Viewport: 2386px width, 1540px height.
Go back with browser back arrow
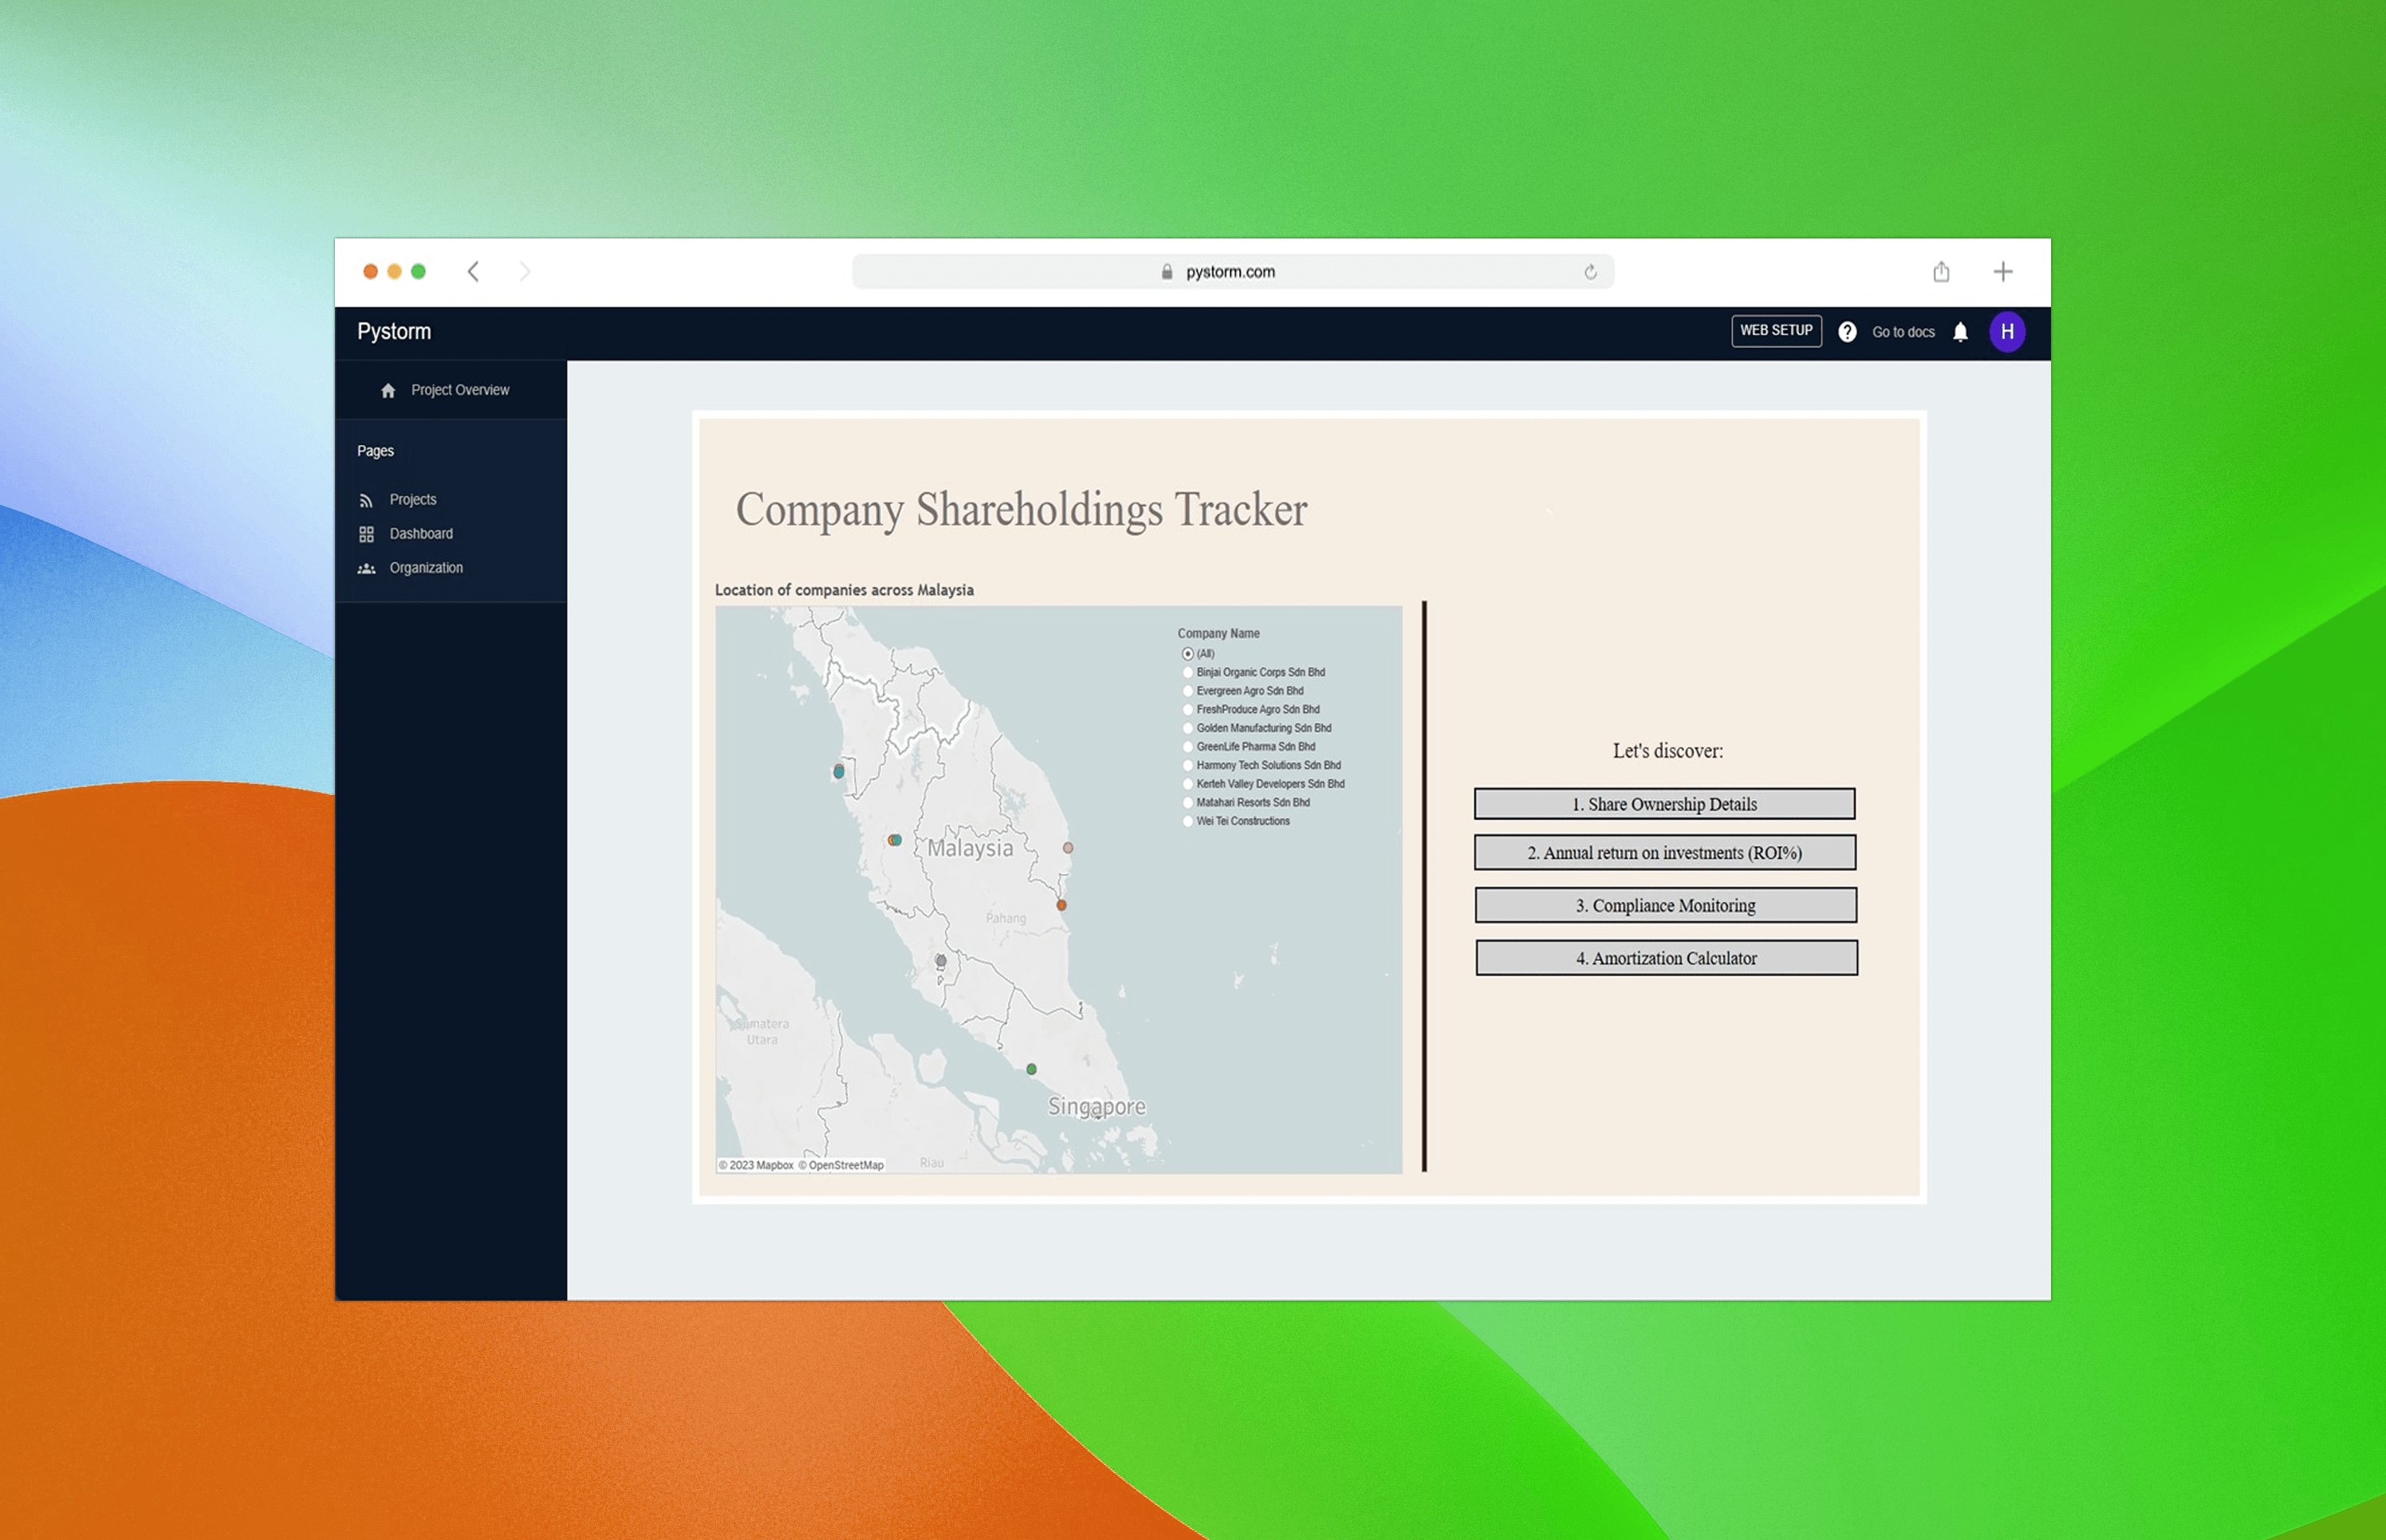pyautogui.click(x=474, y=272)
